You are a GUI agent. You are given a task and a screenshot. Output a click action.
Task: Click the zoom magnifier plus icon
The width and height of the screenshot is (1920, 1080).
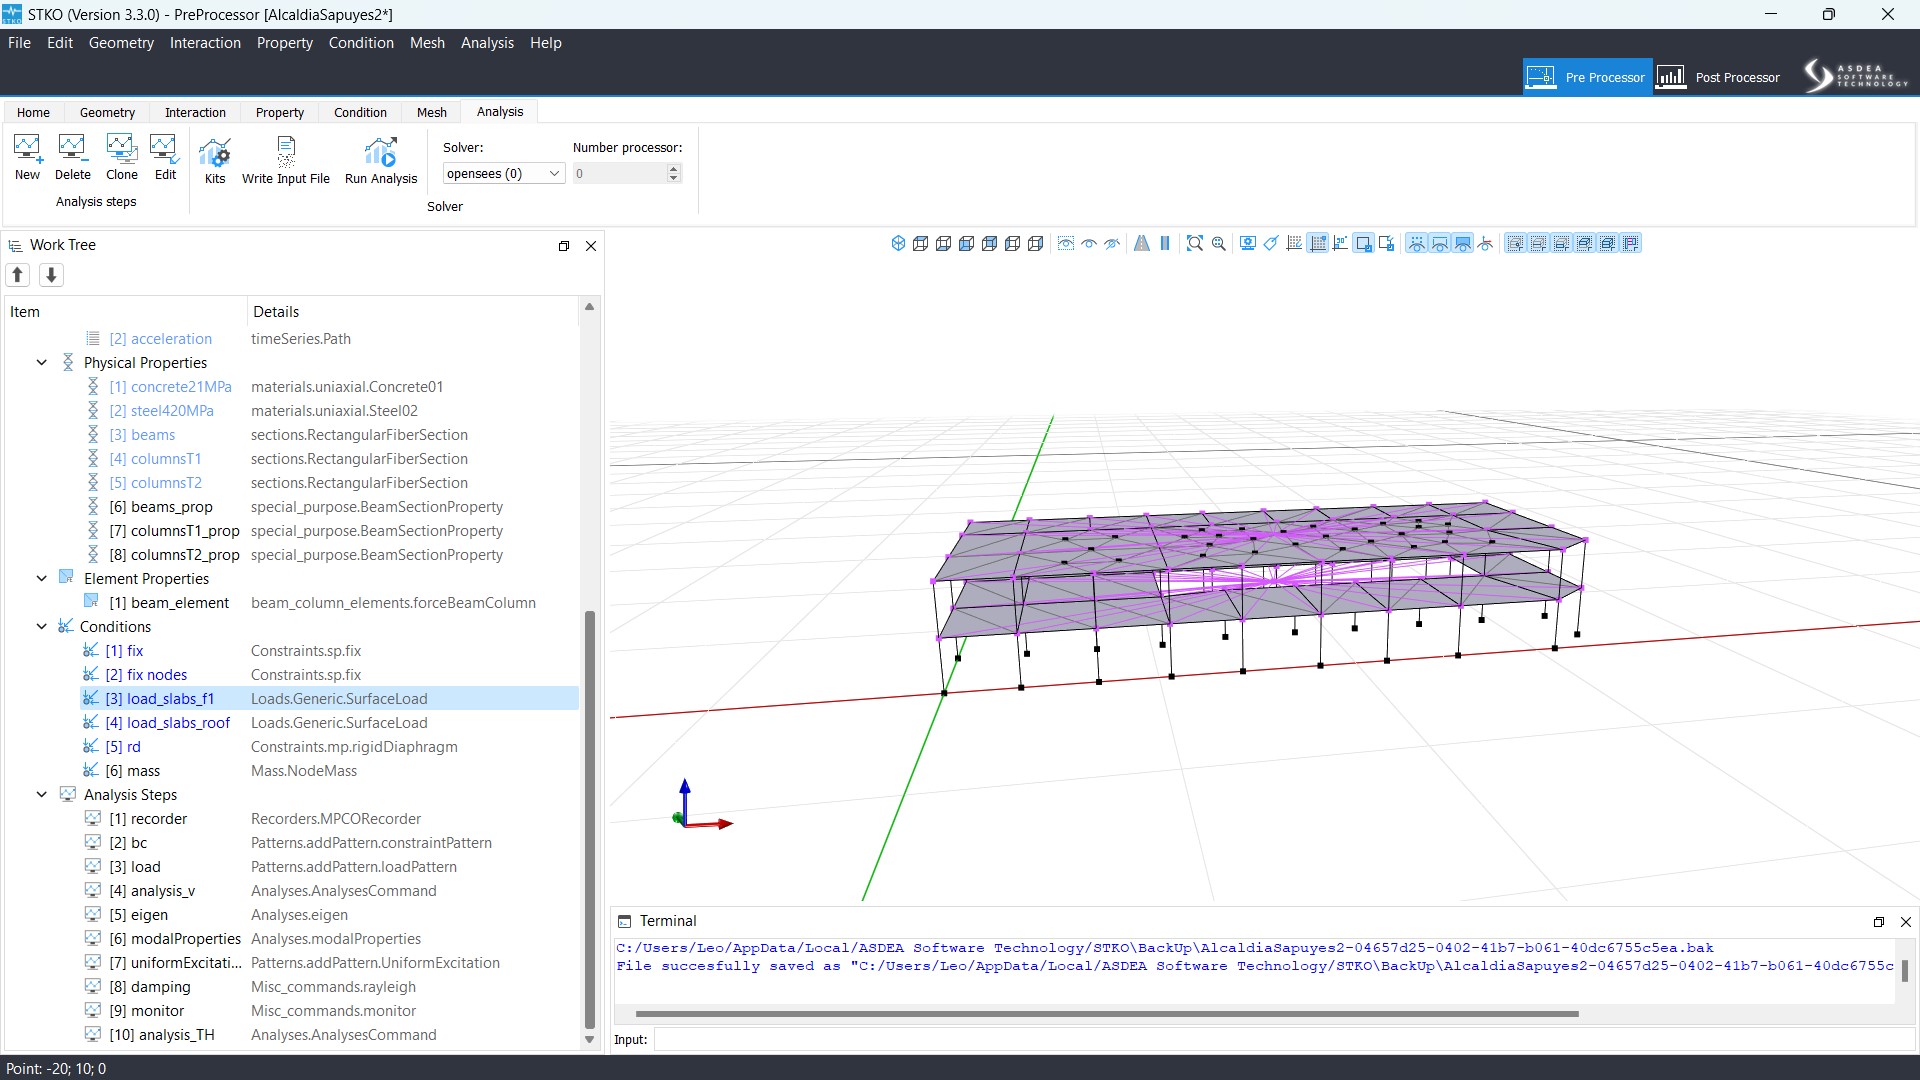pyautogui.click(x=1219, y=243)
